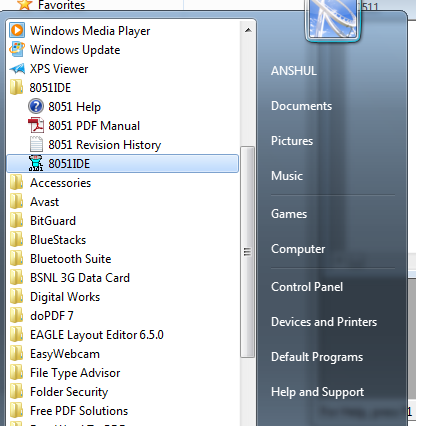The height and width of the screenshot is (437, 443).
Task: Open Help and Support
Action: coord(317,392)
